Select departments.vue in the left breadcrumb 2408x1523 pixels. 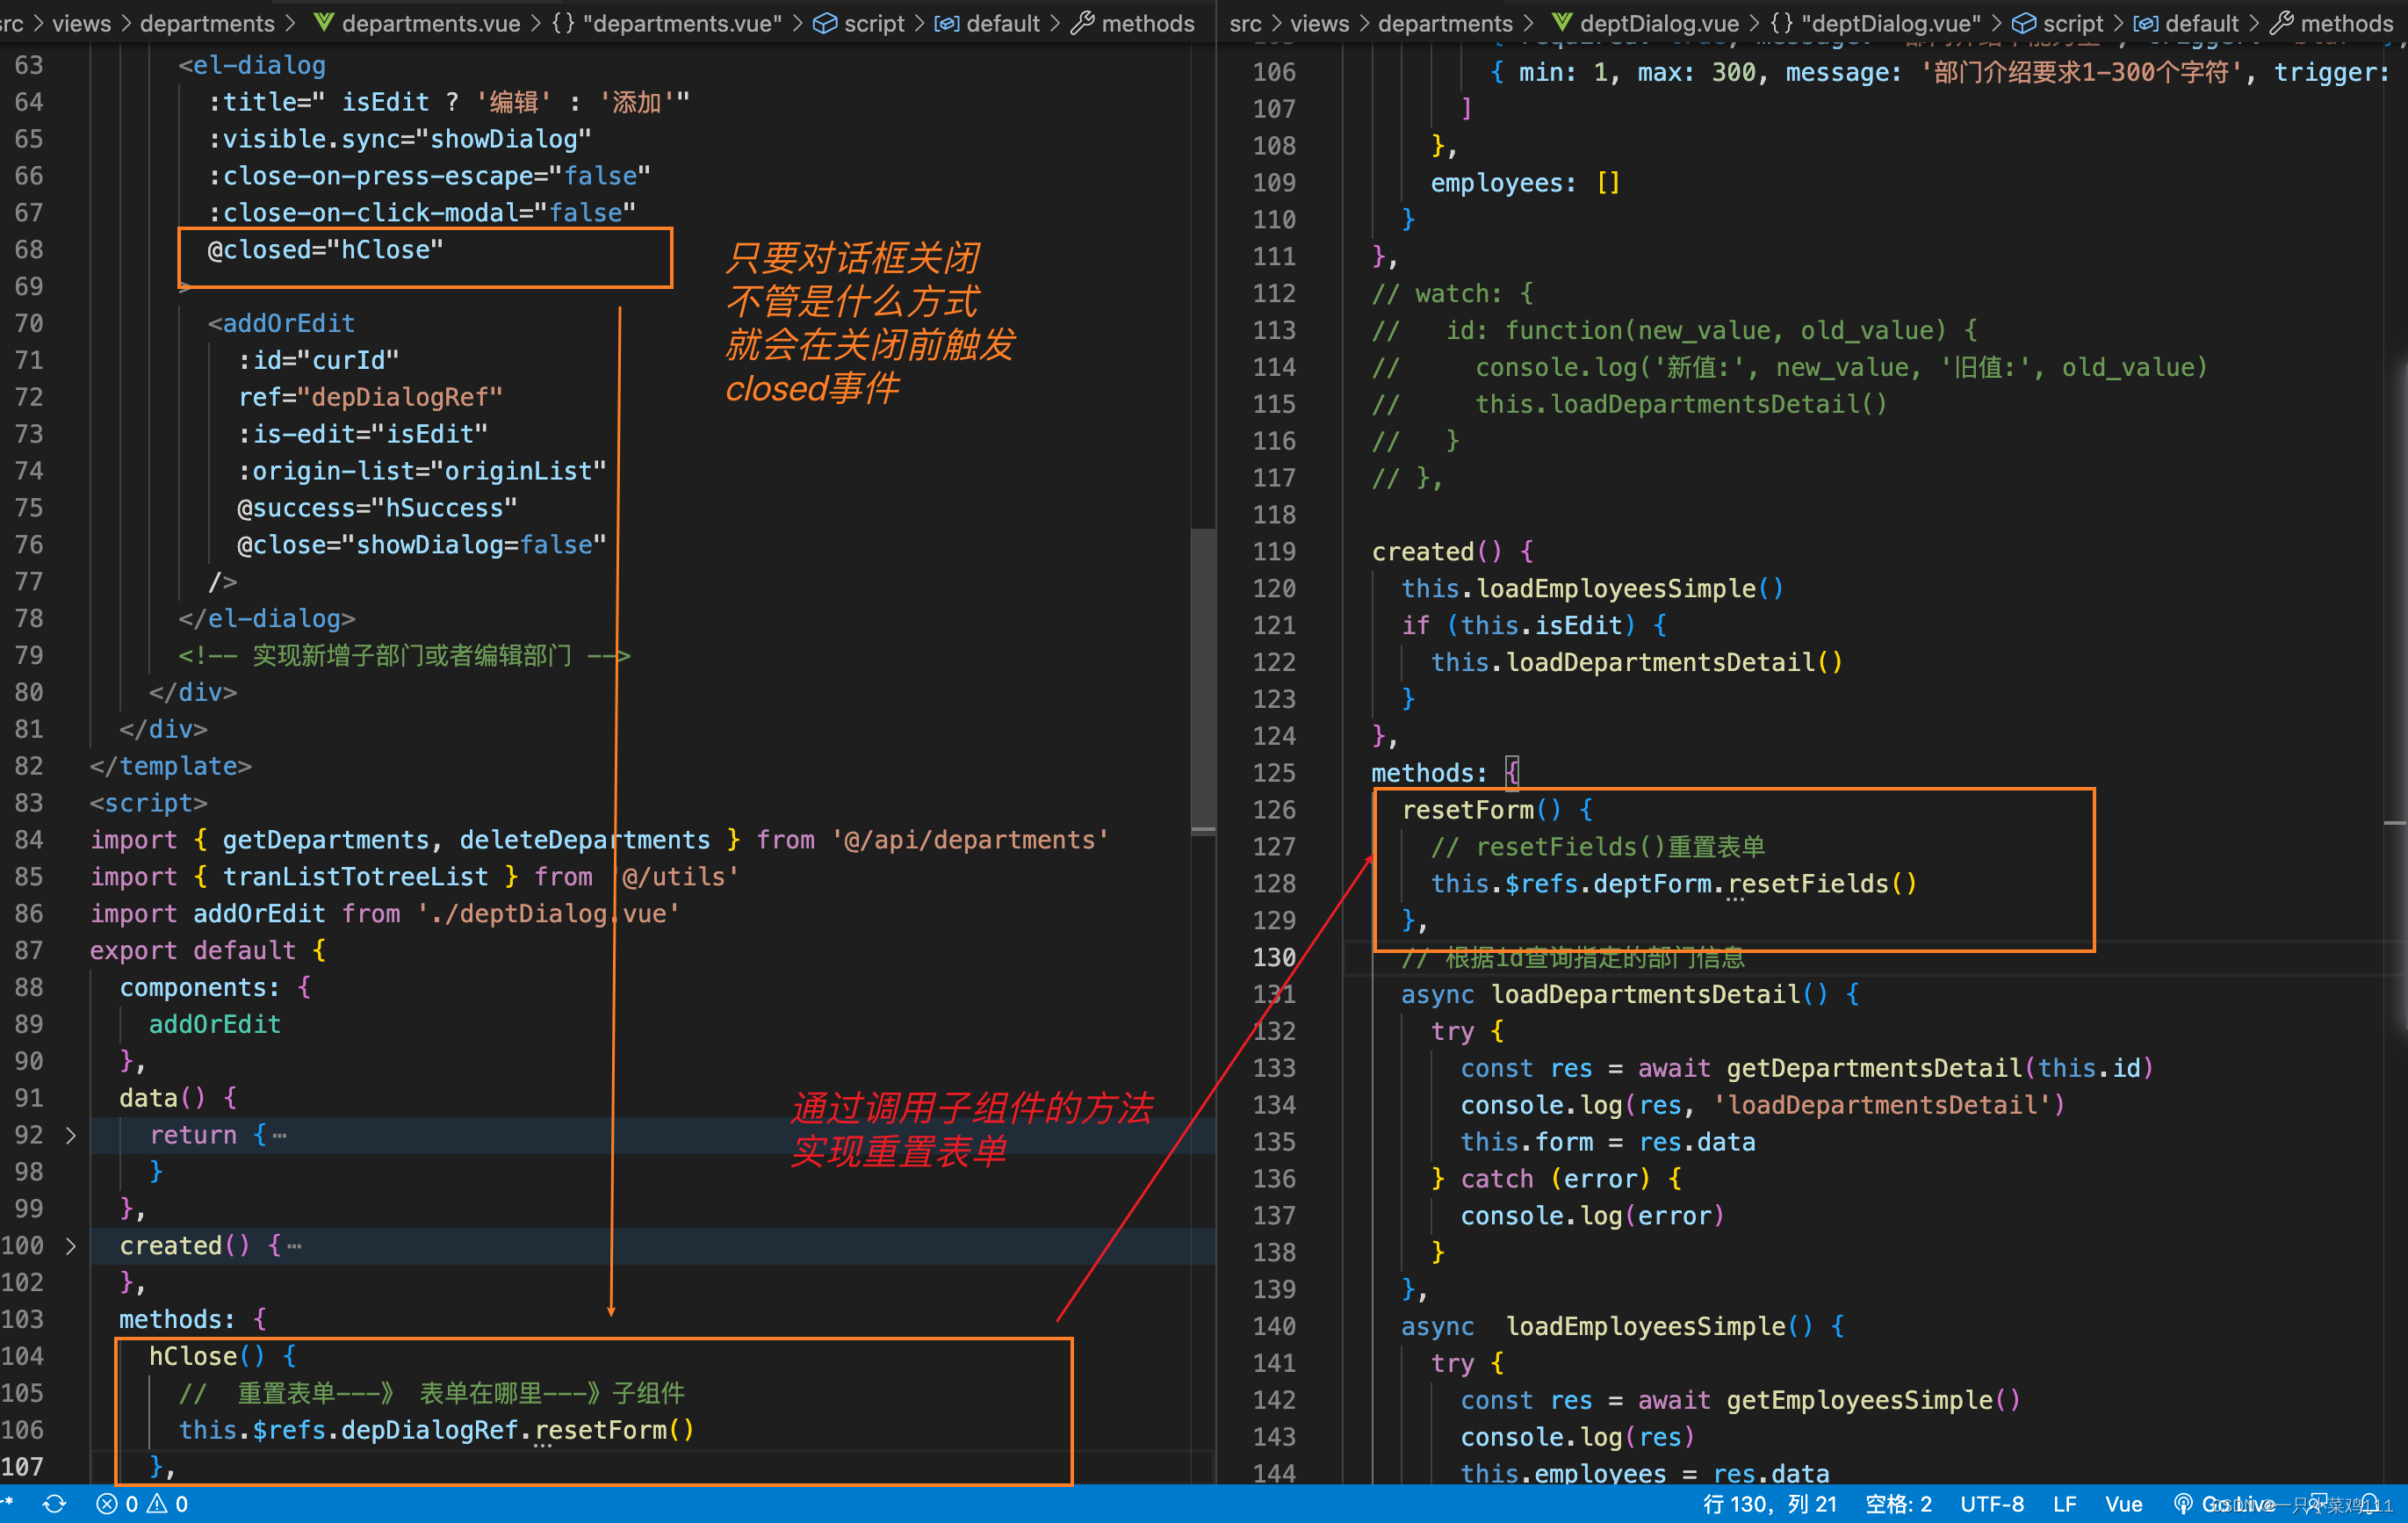[x=430, y=22]
